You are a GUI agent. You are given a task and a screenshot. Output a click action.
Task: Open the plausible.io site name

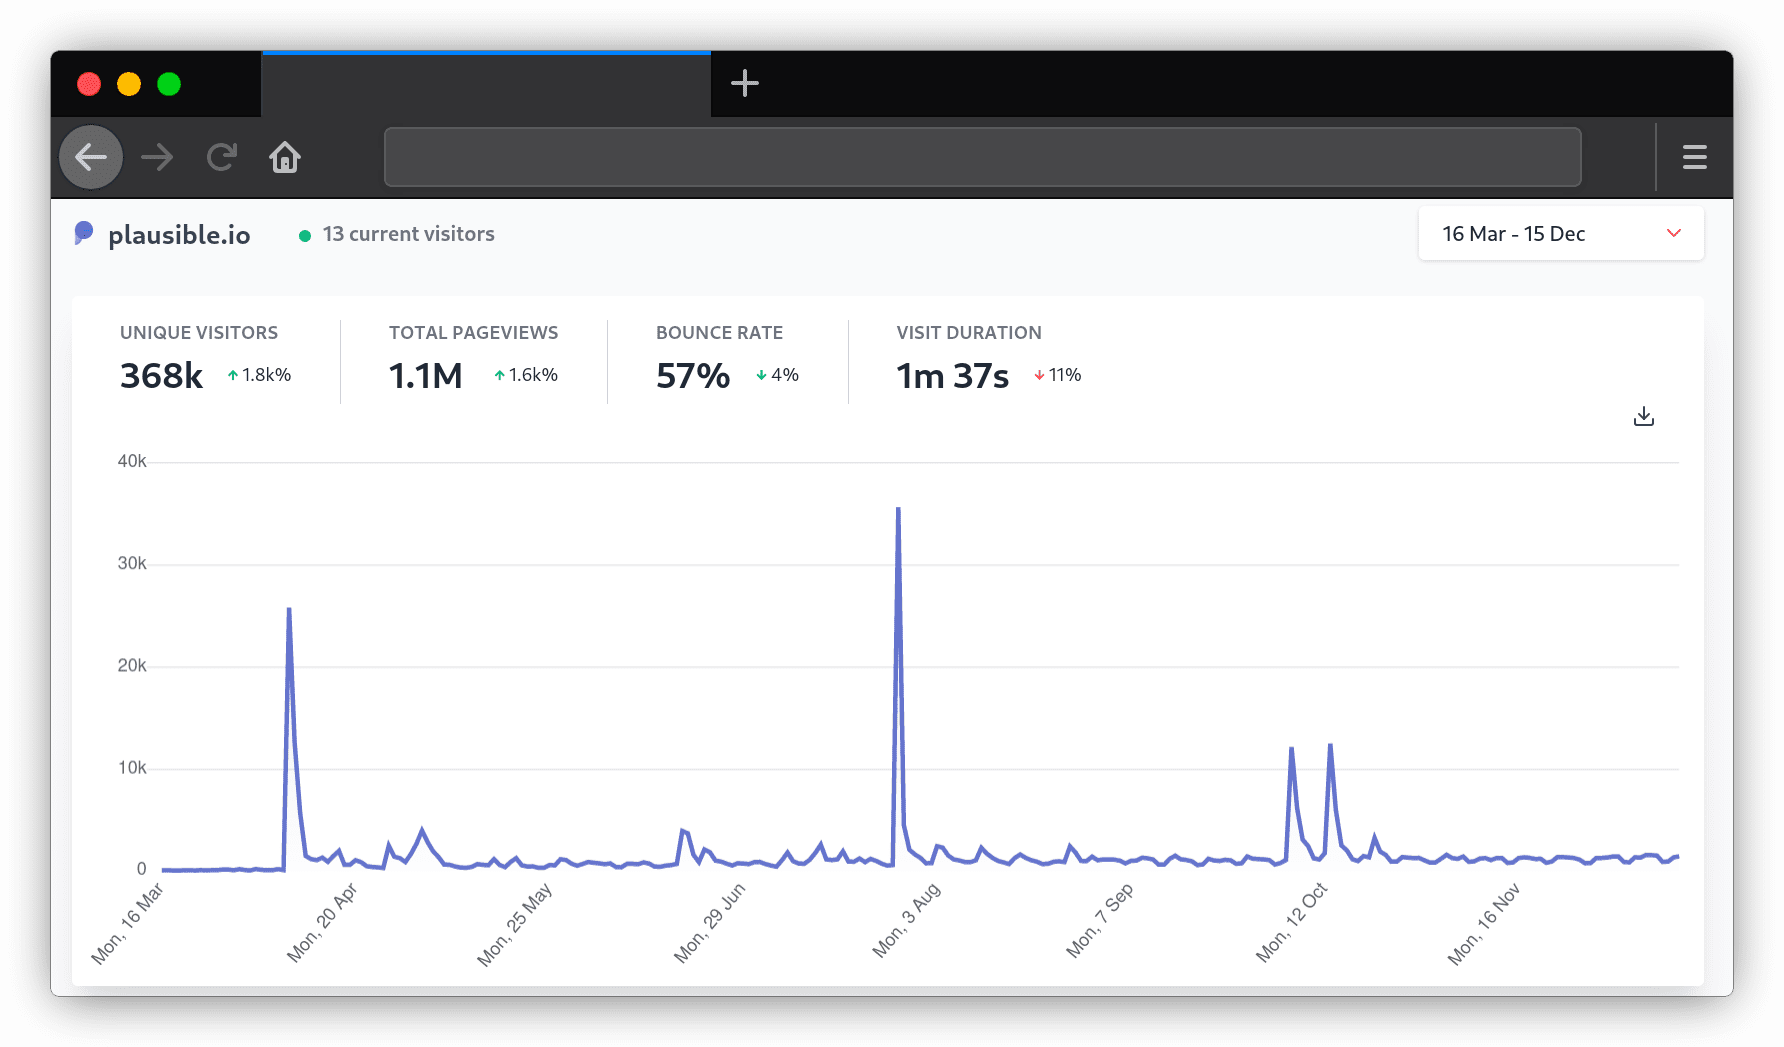[179, 235]
